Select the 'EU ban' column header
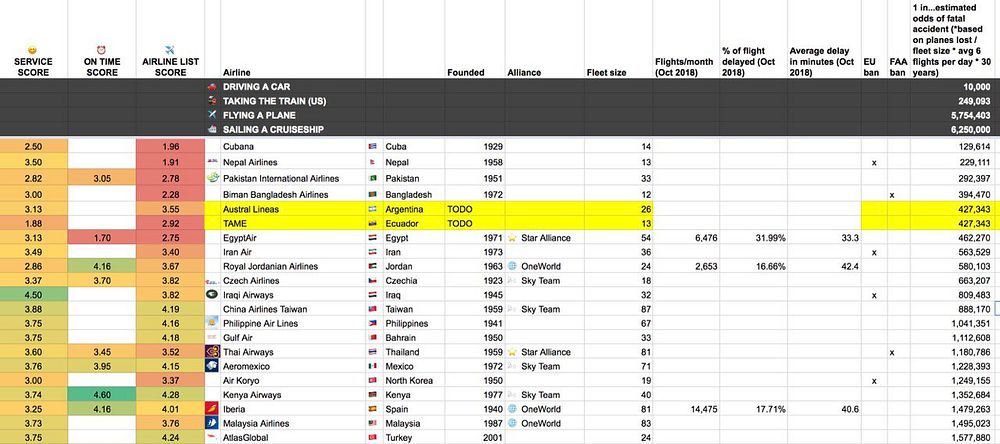 871,67
